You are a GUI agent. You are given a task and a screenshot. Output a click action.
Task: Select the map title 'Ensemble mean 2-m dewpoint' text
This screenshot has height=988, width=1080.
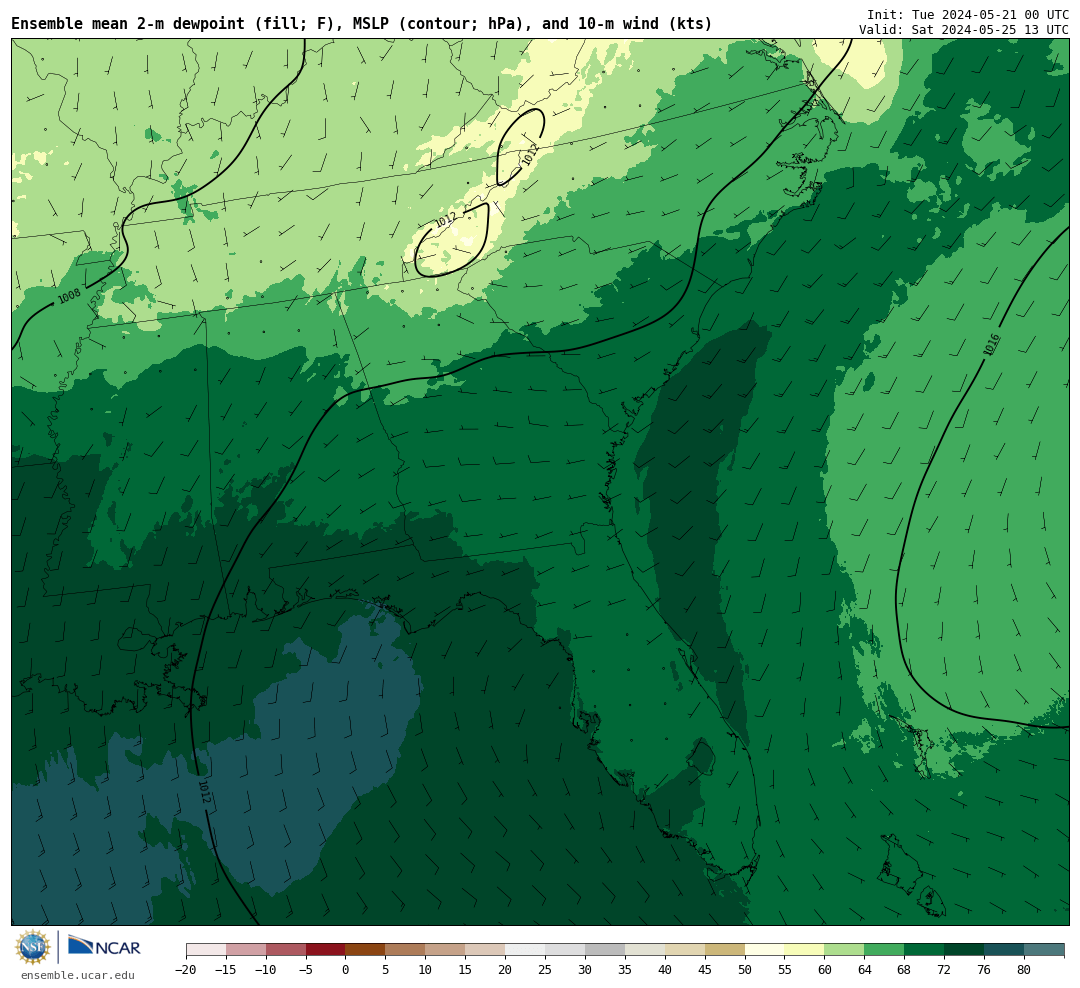(128, 24)
